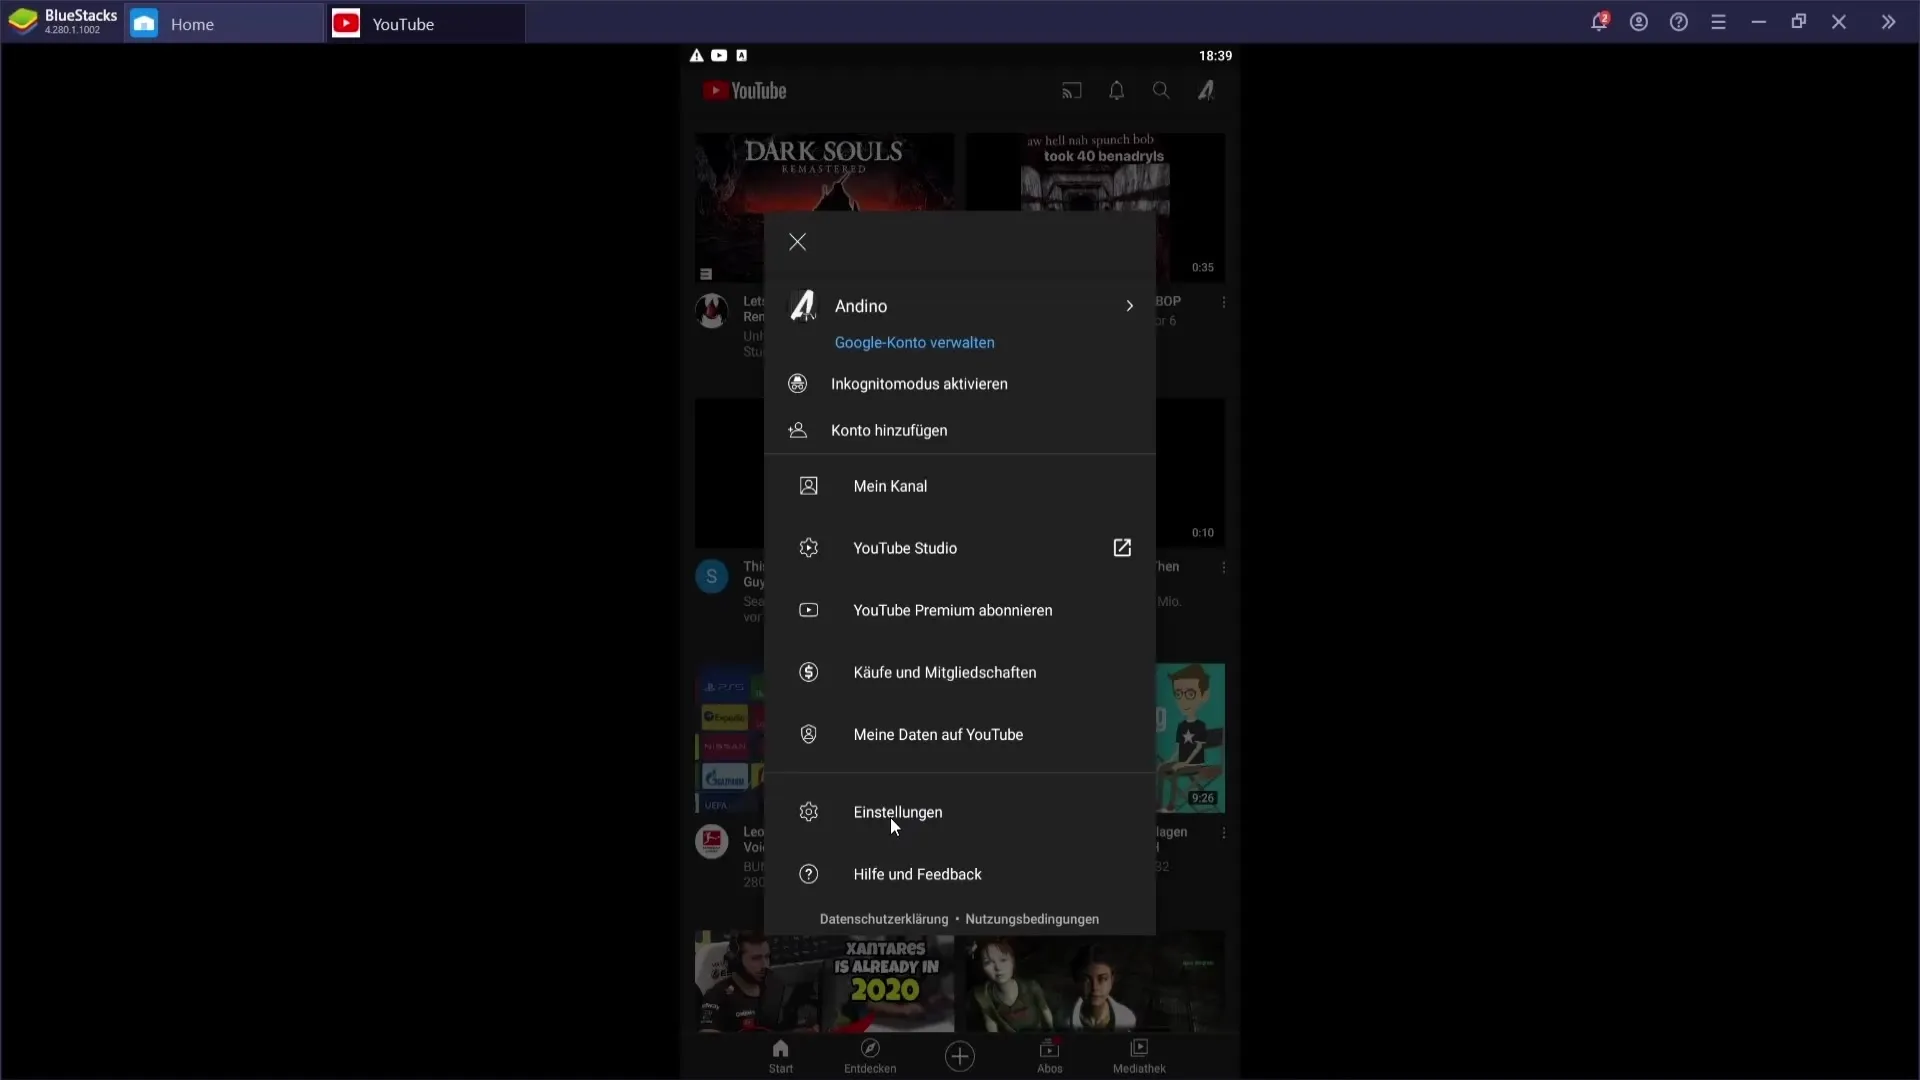Click the Mein Kanal profile icon
1920x1080 pixels.
coord(808,485)
